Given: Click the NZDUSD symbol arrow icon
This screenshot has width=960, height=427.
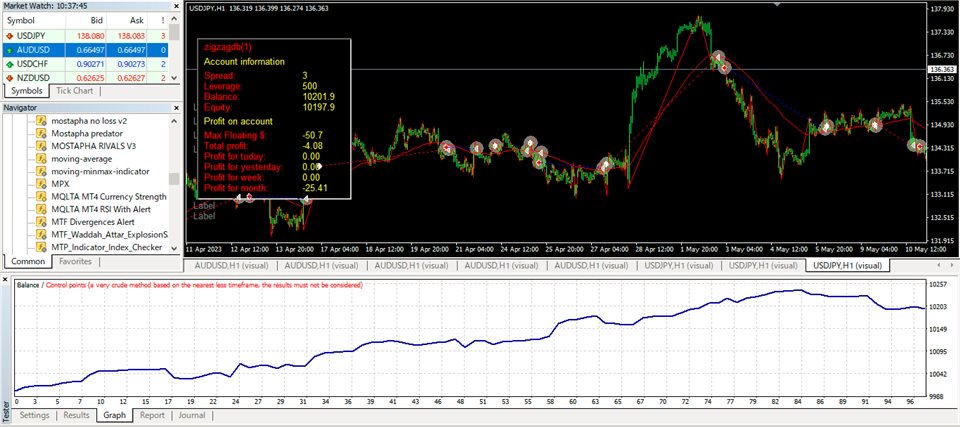Looking at the screenshot, I should click(10, 77).
